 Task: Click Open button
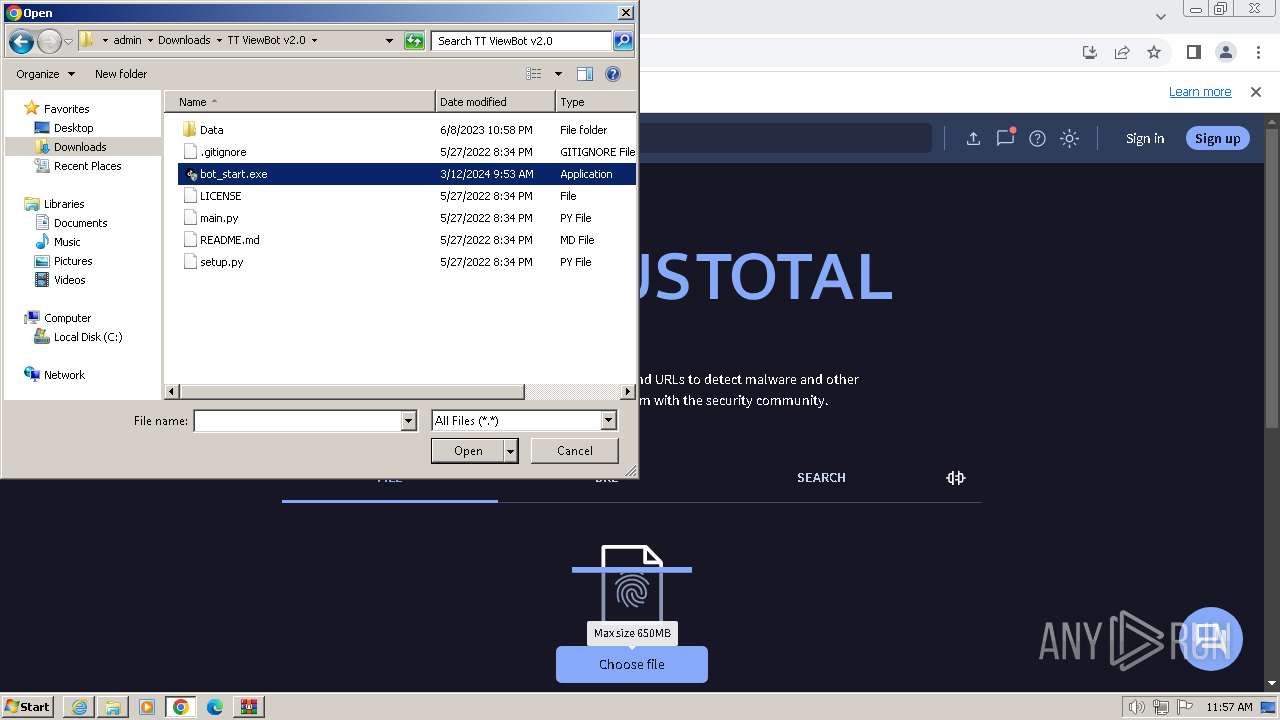point(468,451)
